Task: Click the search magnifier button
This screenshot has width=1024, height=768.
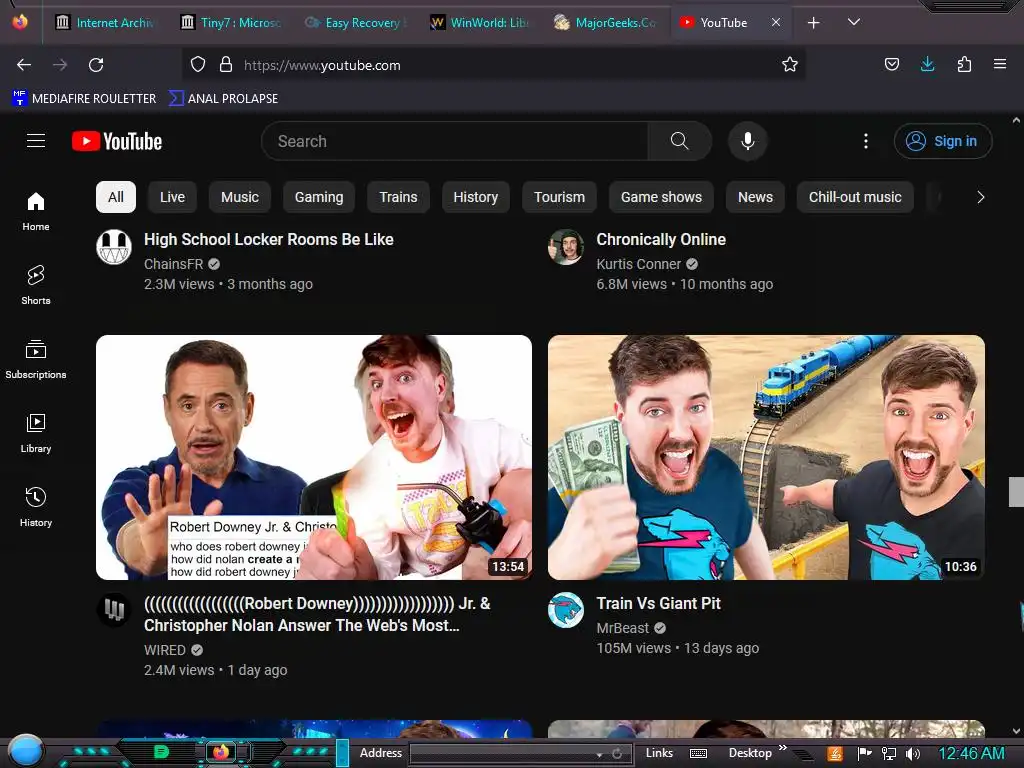Action: pyautogui.click(x=679, y=141)
